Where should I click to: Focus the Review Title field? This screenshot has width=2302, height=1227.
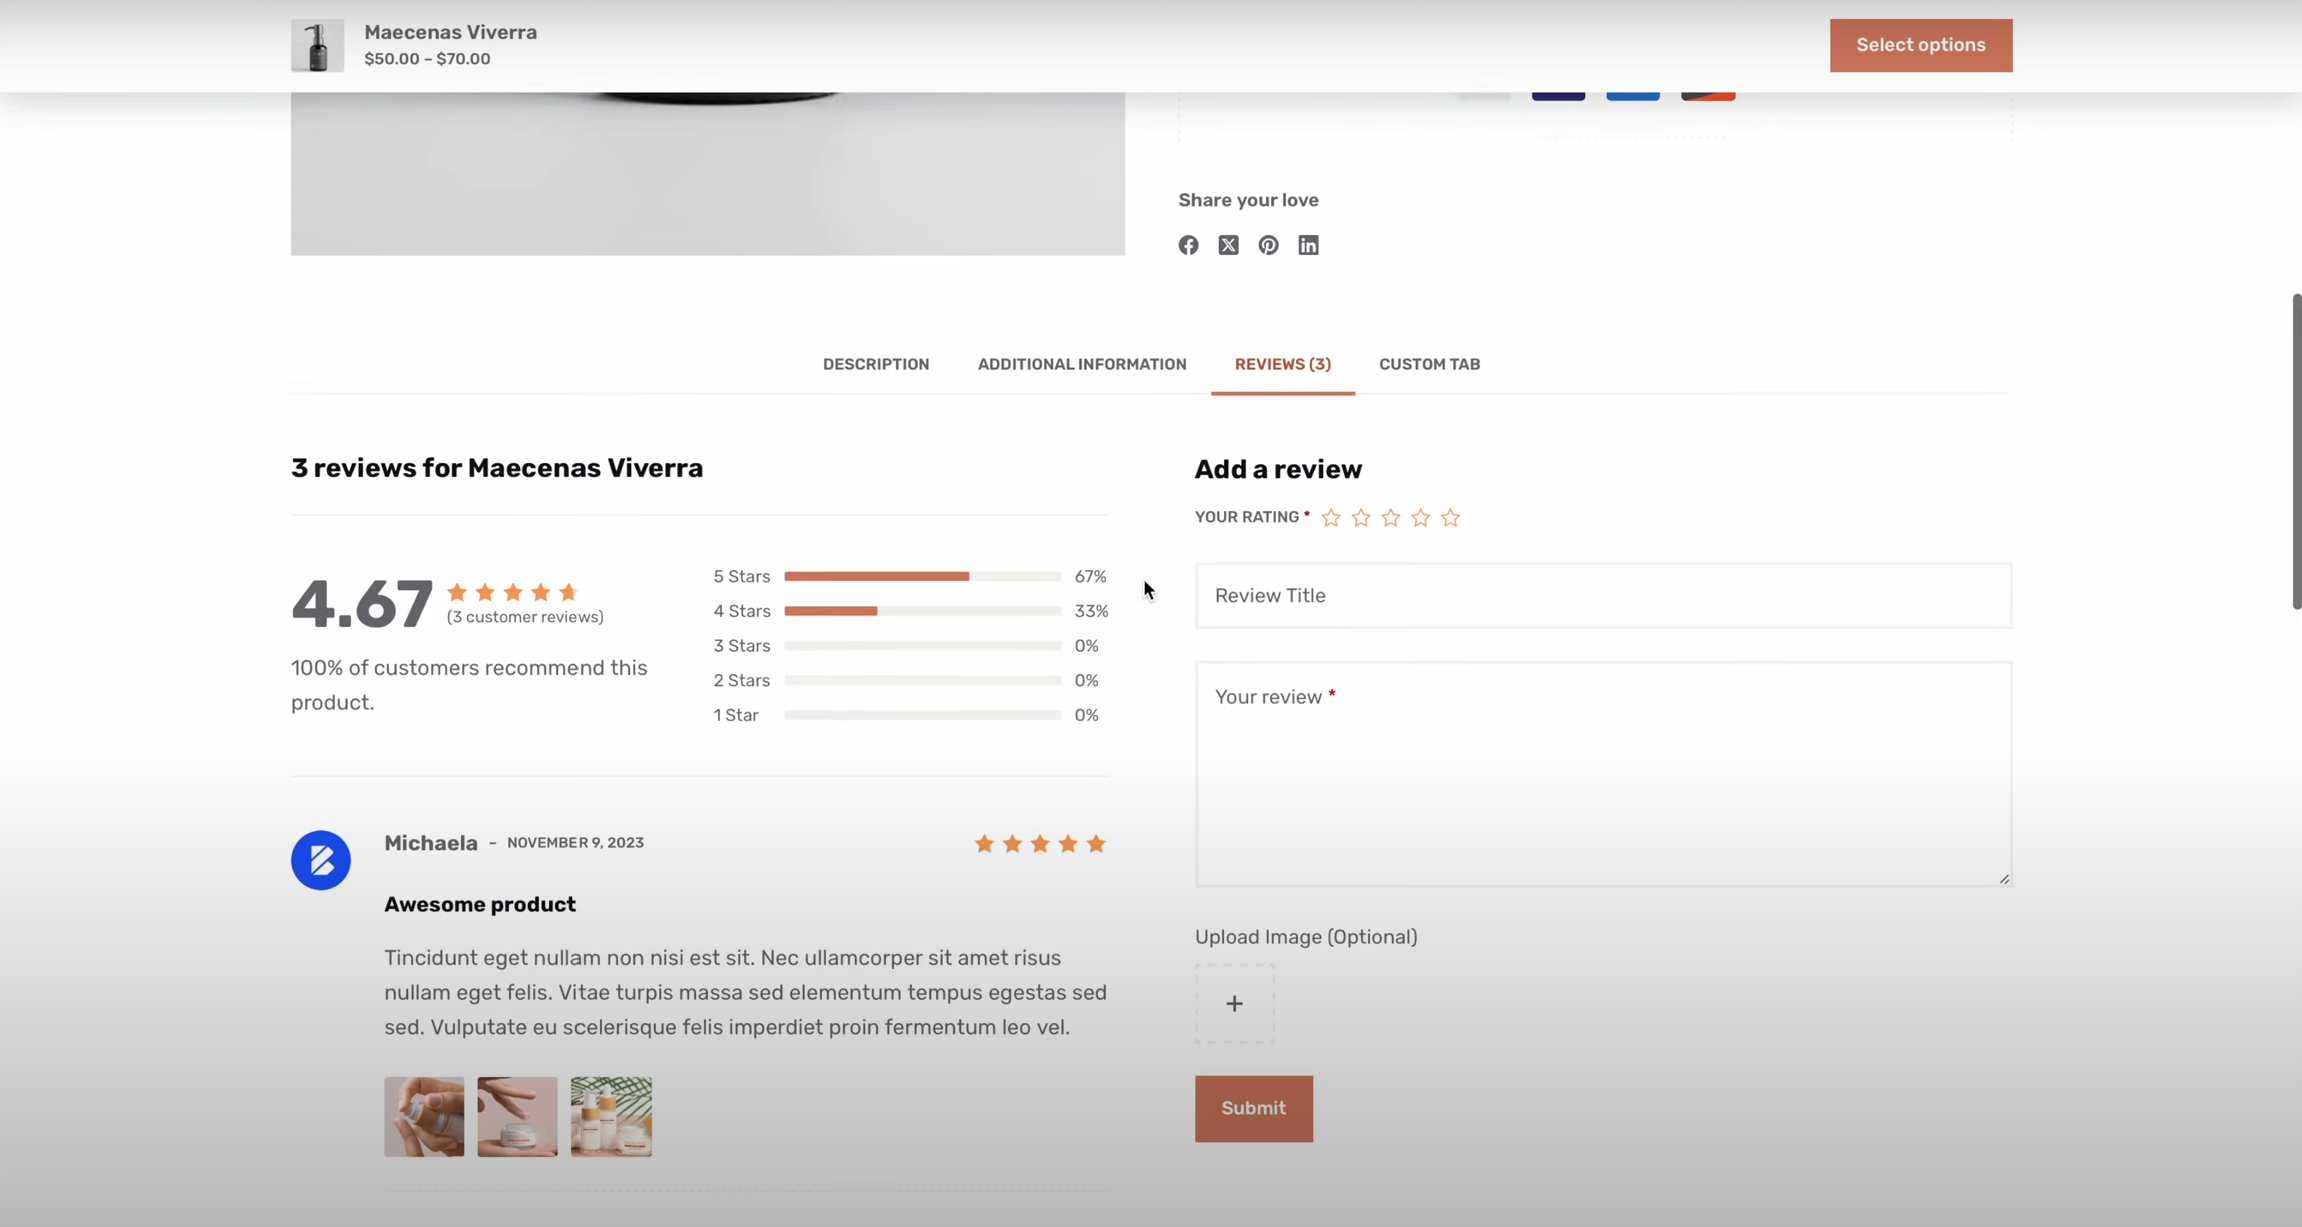(x=1602, y=596)
